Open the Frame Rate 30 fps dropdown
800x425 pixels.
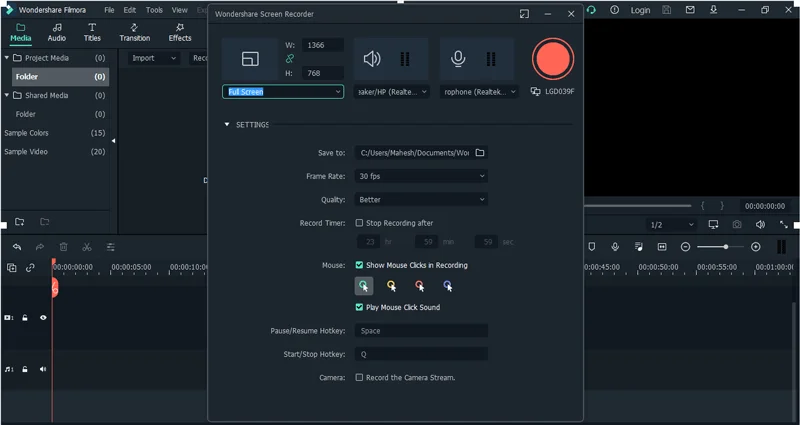point(421,176)
